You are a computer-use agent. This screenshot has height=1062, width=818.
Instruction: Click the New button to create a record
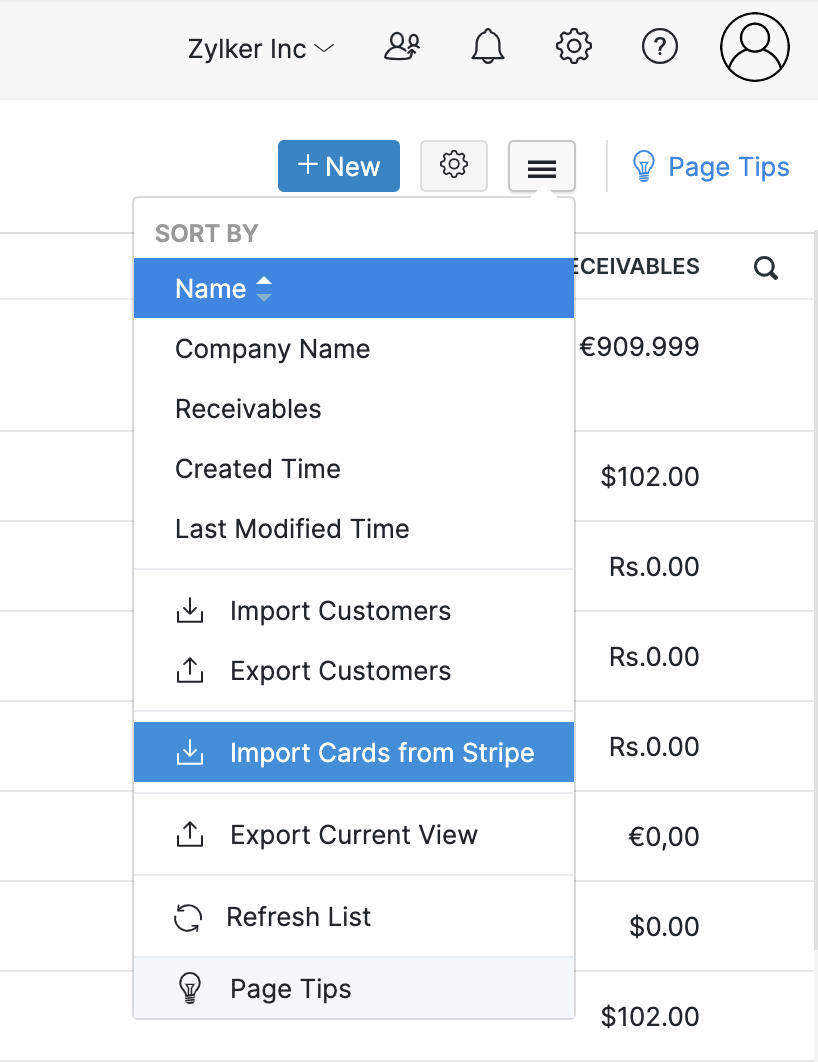338,166
